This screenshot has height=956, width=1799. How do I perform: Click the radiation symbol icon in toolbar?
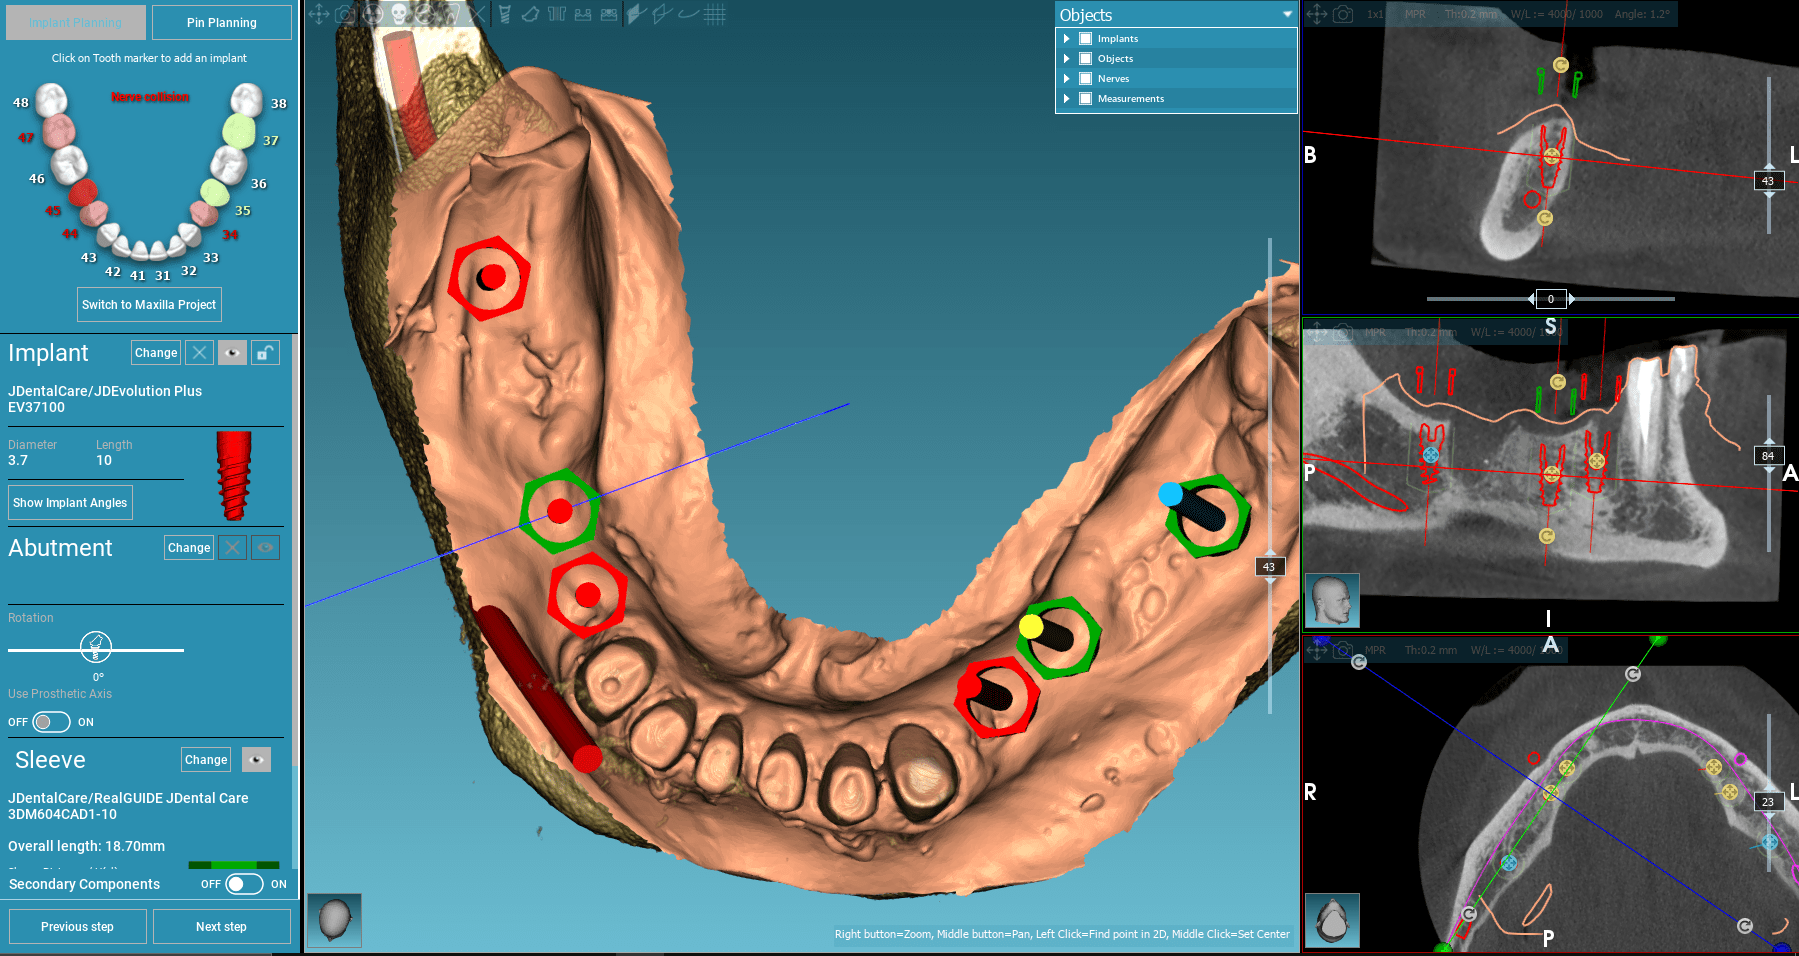(x=373, y=14)
